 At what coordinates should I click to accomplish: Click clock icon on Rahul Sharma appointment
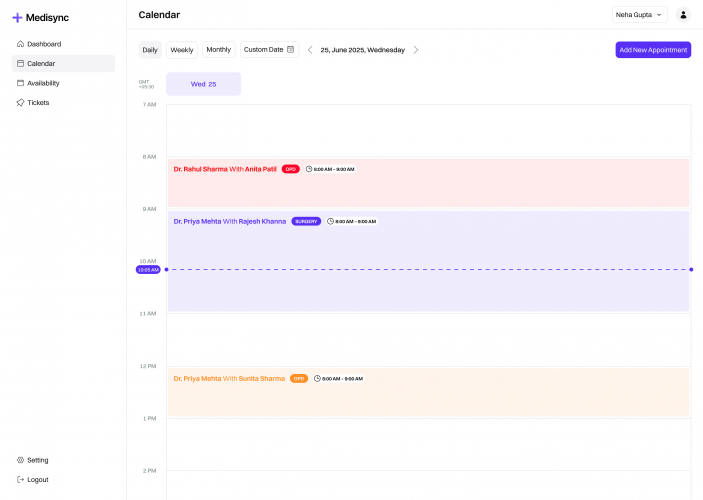point(309,169)
